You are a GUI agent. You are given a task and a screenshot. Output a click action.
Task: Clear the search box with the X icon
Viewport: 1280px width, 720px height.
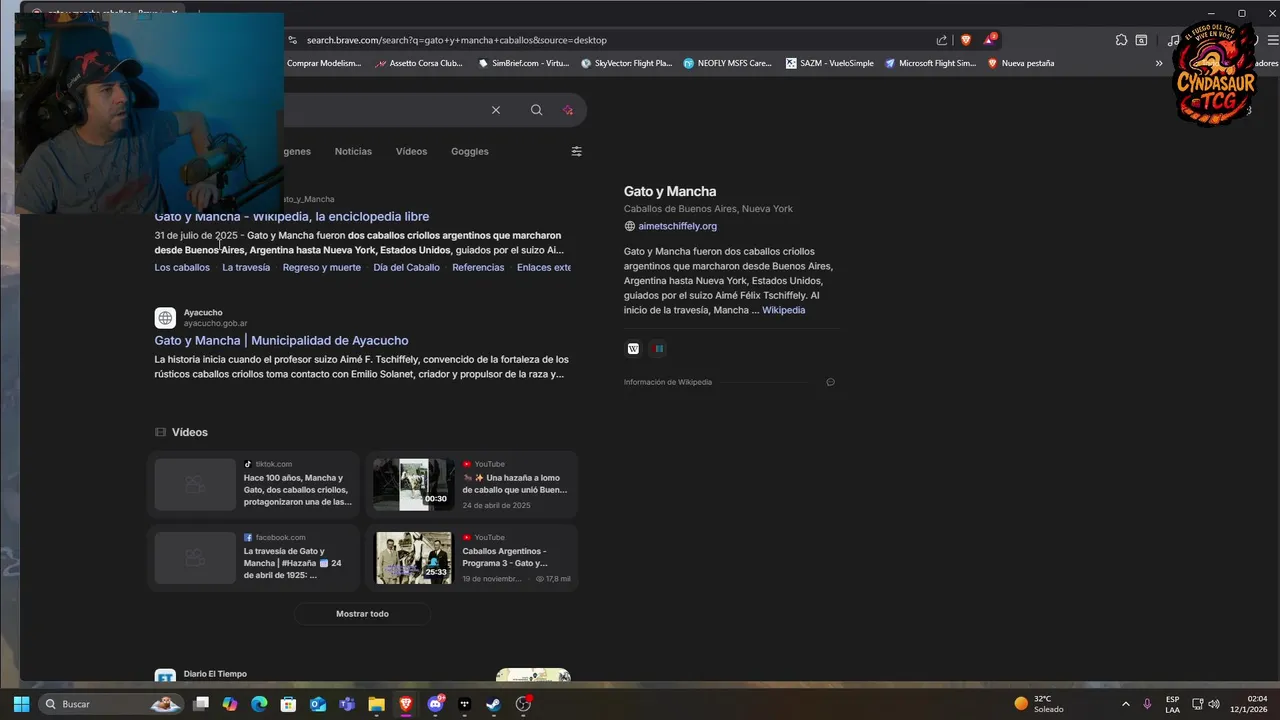tap(496, 110)
